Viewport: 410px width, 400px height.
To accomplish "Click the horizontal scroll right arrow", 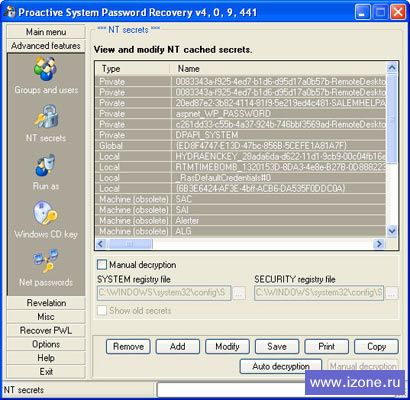I will [x=379, y=244].
